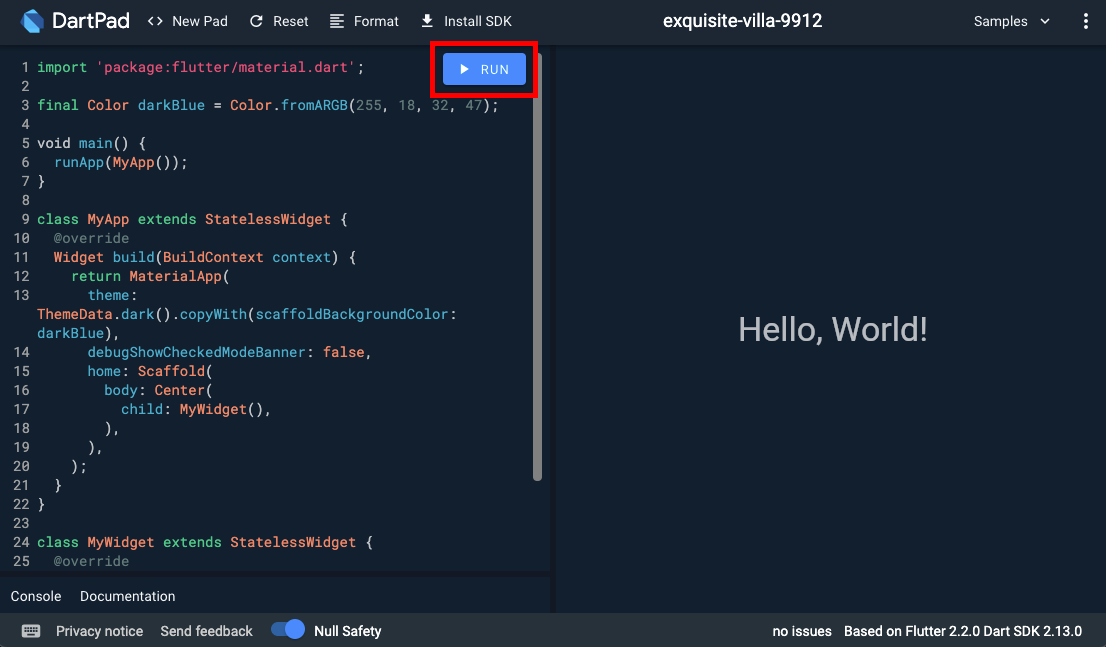
Task: Click 'return MaterialApp(' on line 12
Action: pos(150,277)
